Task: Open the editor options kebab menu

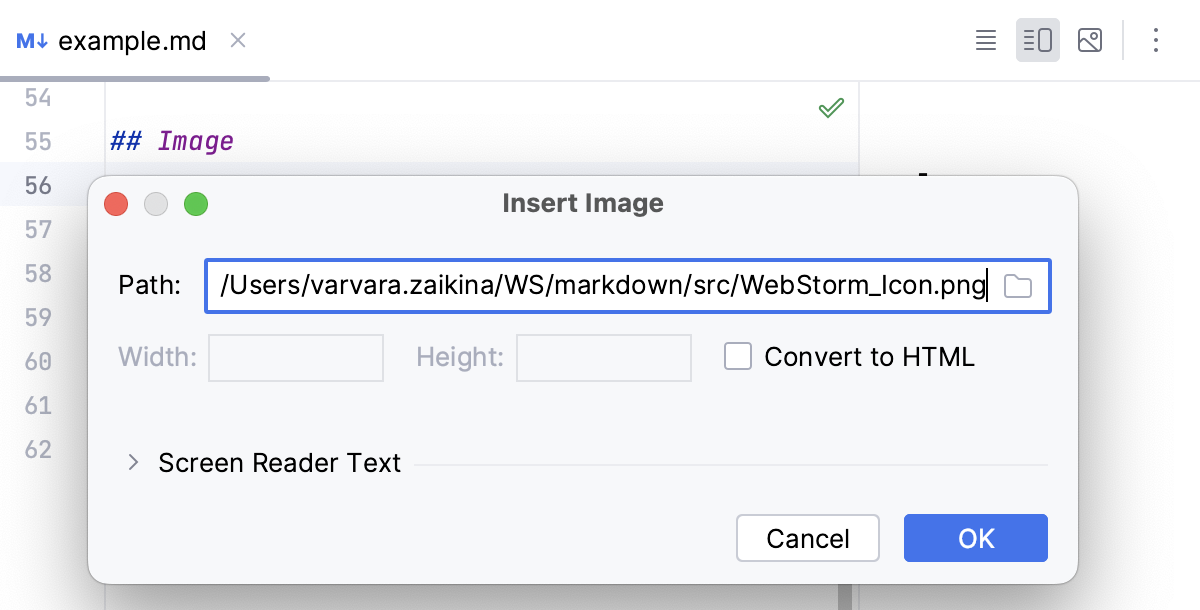Action: 1155,40
